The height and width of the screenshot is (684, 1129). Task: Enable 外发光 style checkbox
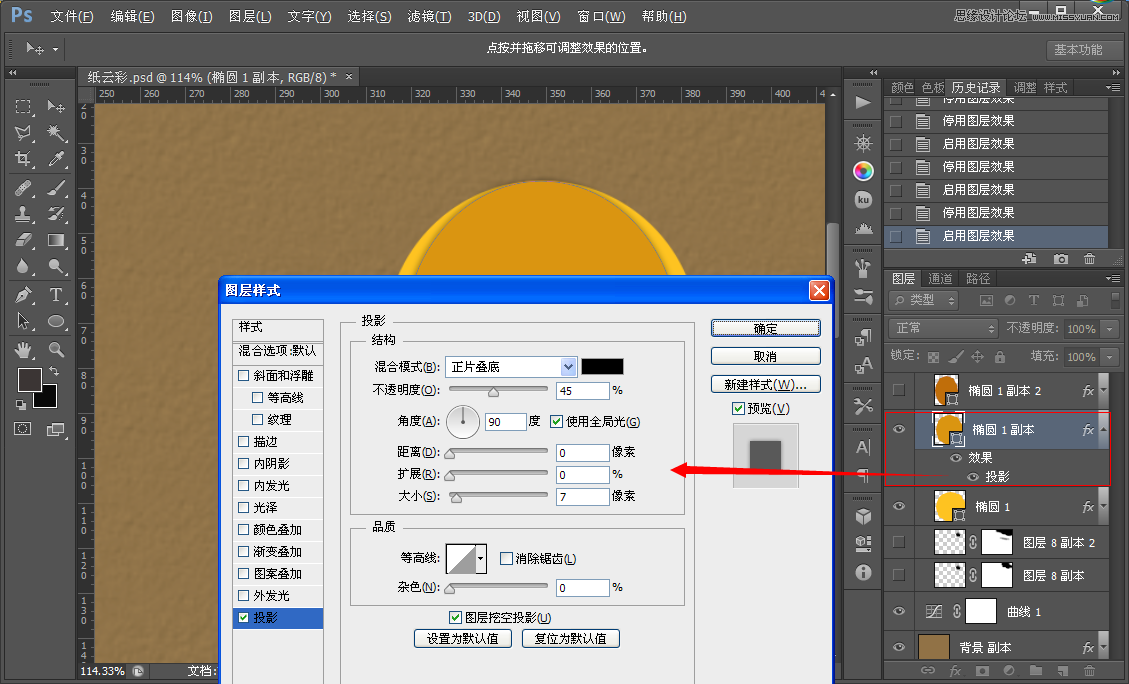point(243,595)
